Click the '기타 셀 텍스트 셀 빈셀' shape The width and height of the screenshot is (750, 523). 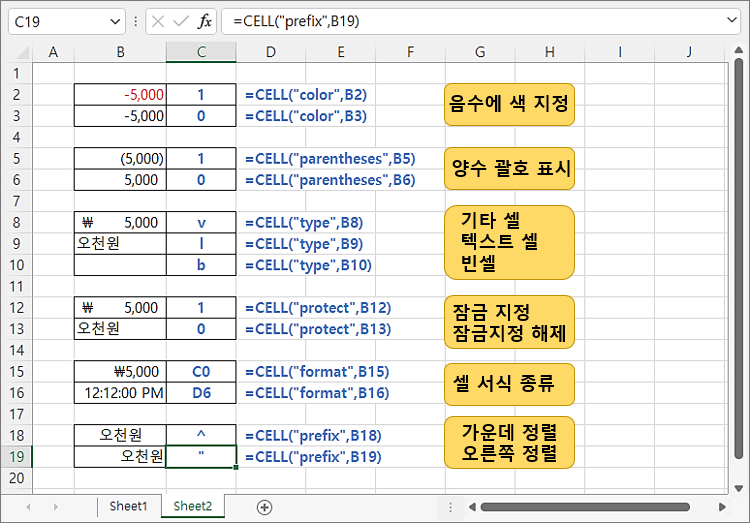click(x=509, y=243)
